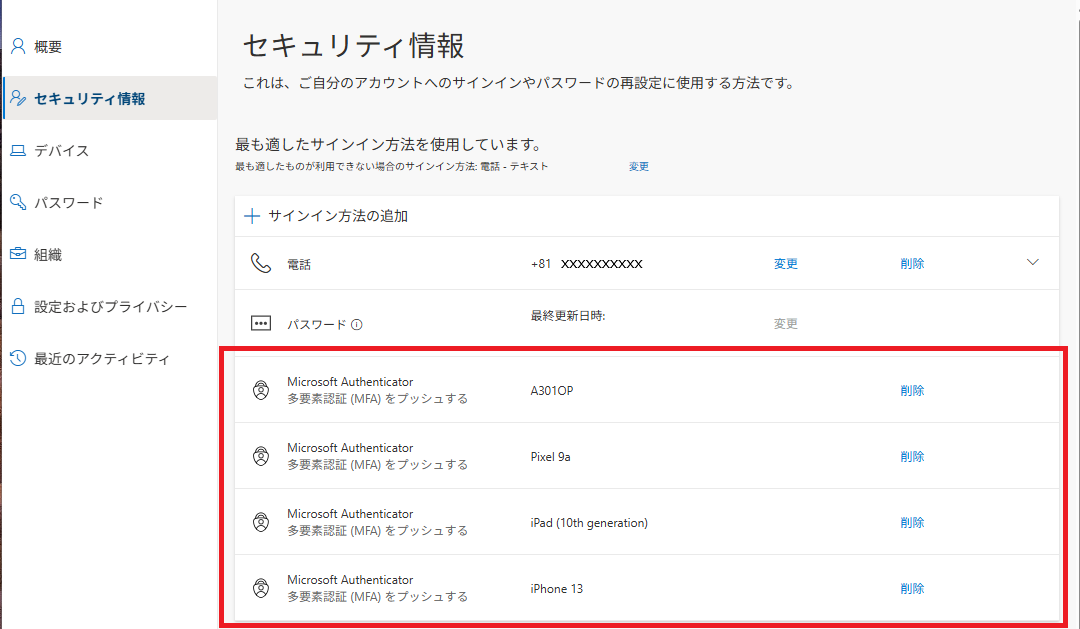Open パスワード from the sidebar
The width and height of the screenshot is (1080, 629).
click(68, 203)
